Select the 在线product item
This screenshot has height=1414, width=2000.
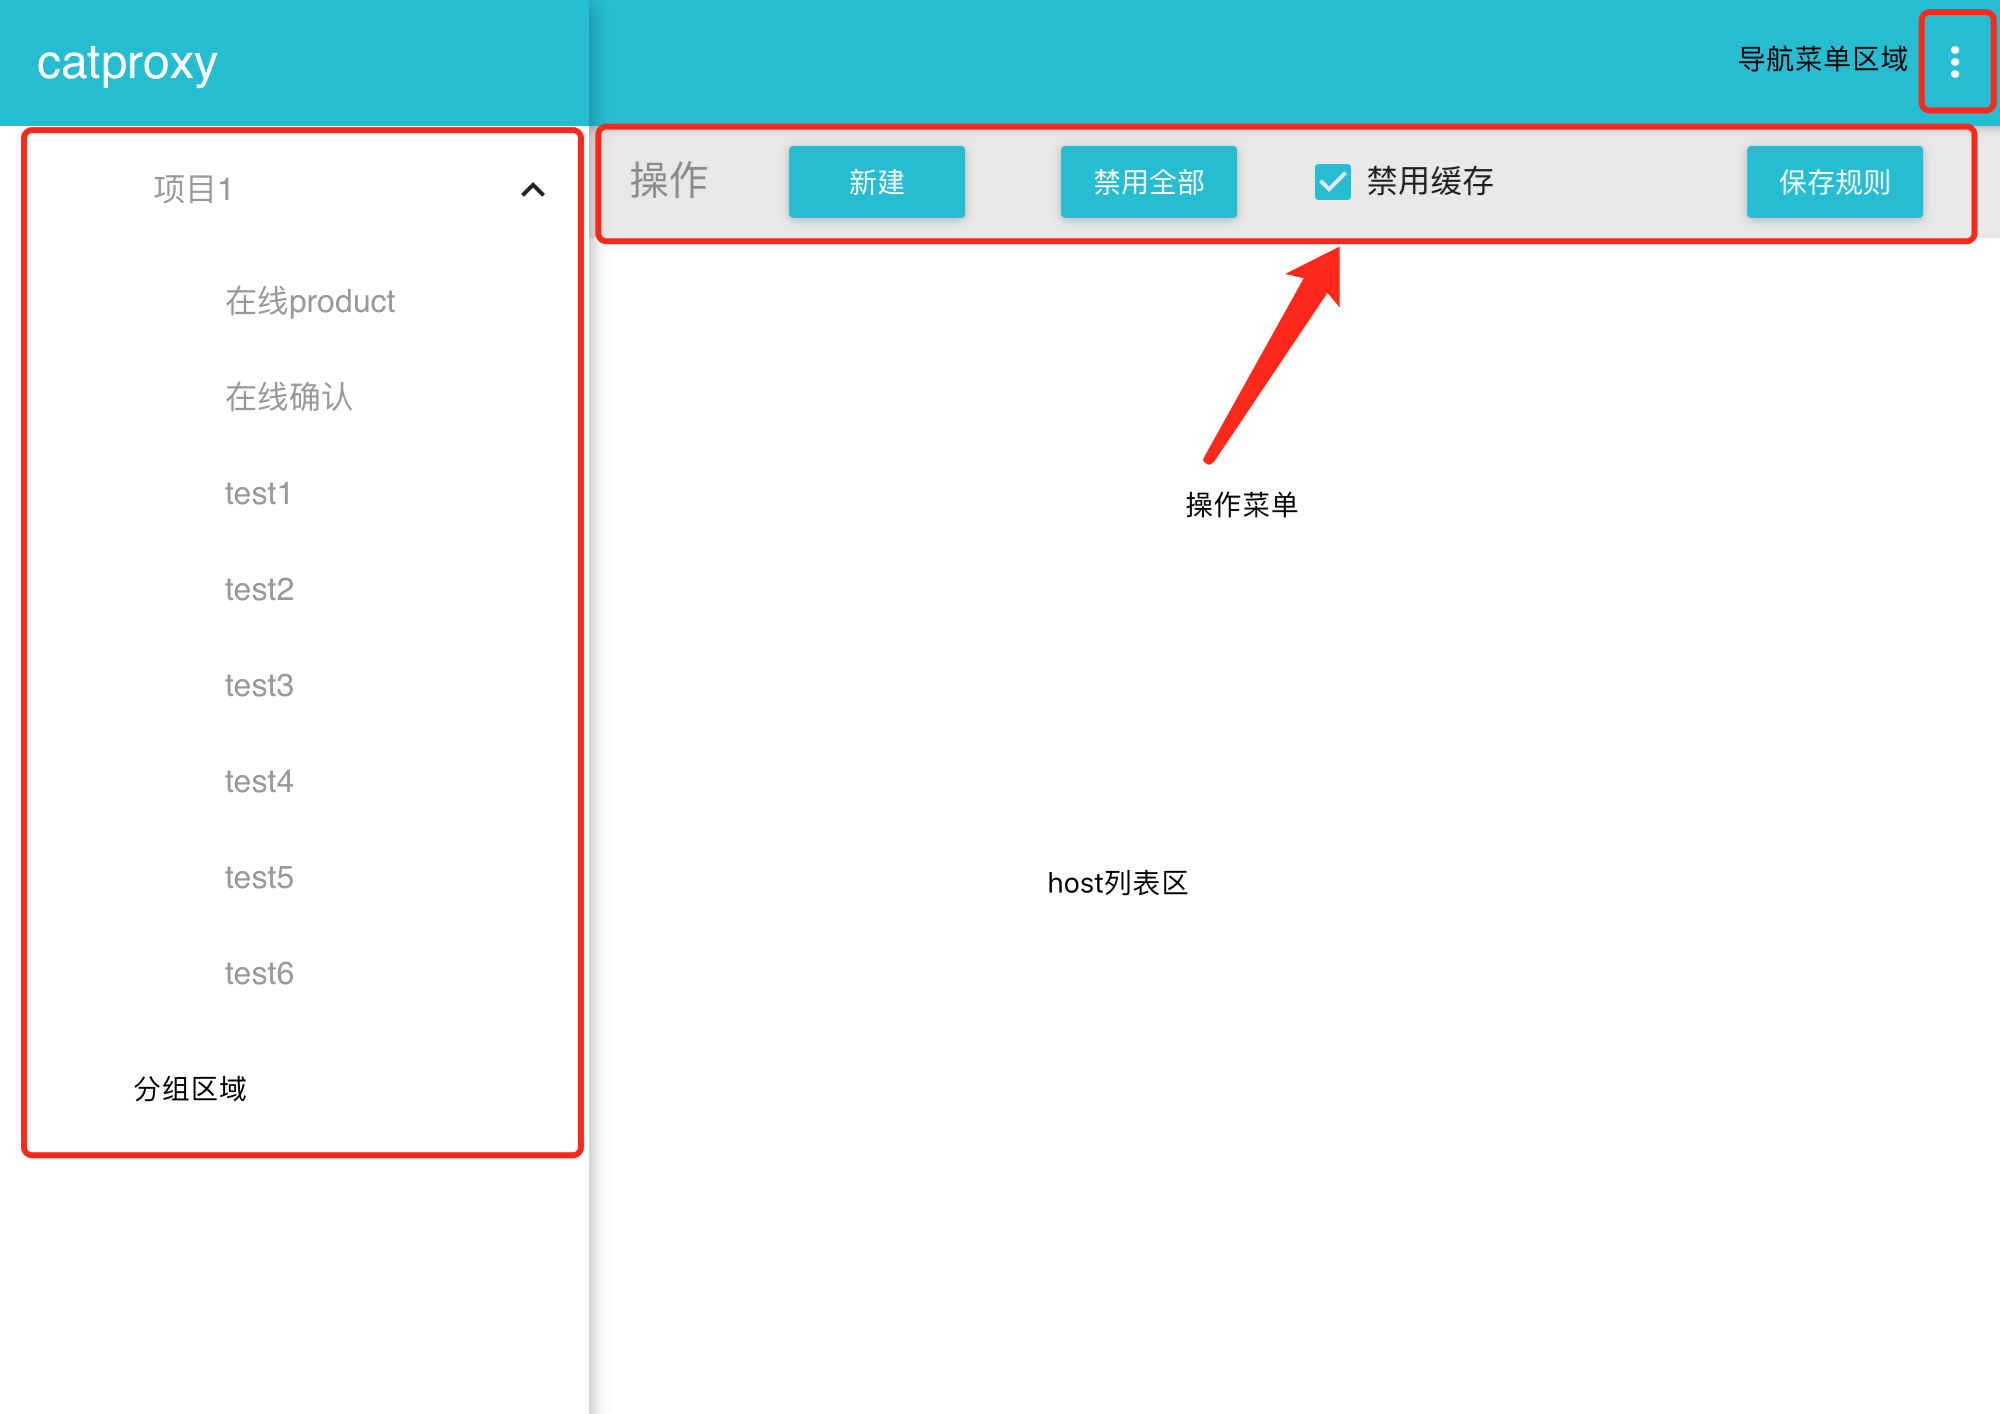[x=310, y=301]
